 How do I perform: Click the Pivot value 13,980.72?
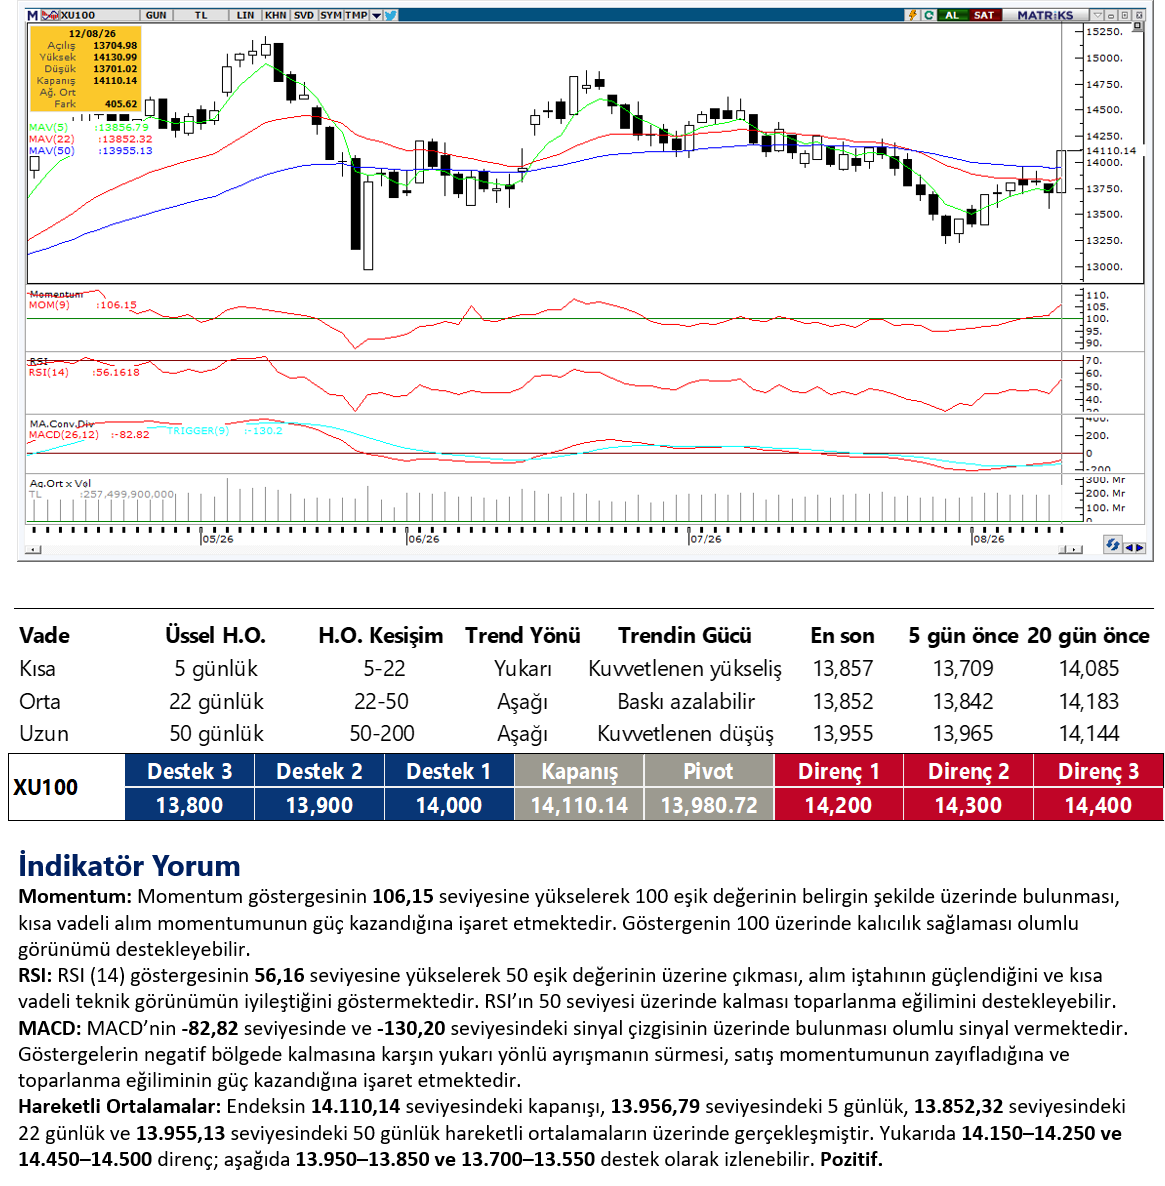[x=709, y=805]
